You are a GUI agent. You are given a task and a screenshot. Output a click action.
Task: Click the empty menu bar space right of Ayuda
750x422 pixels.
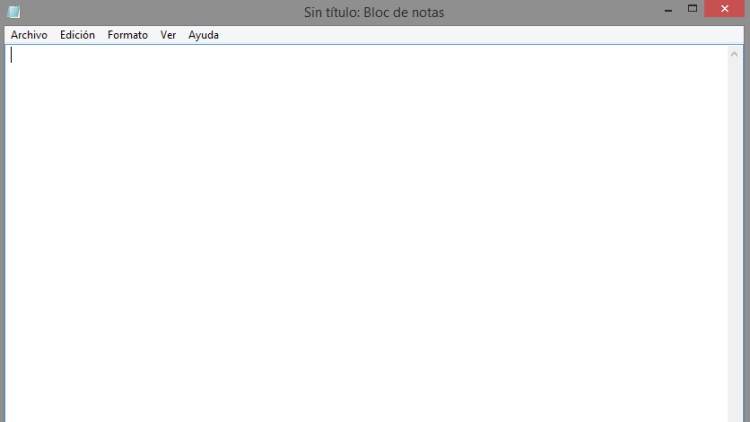coord(450,35)
